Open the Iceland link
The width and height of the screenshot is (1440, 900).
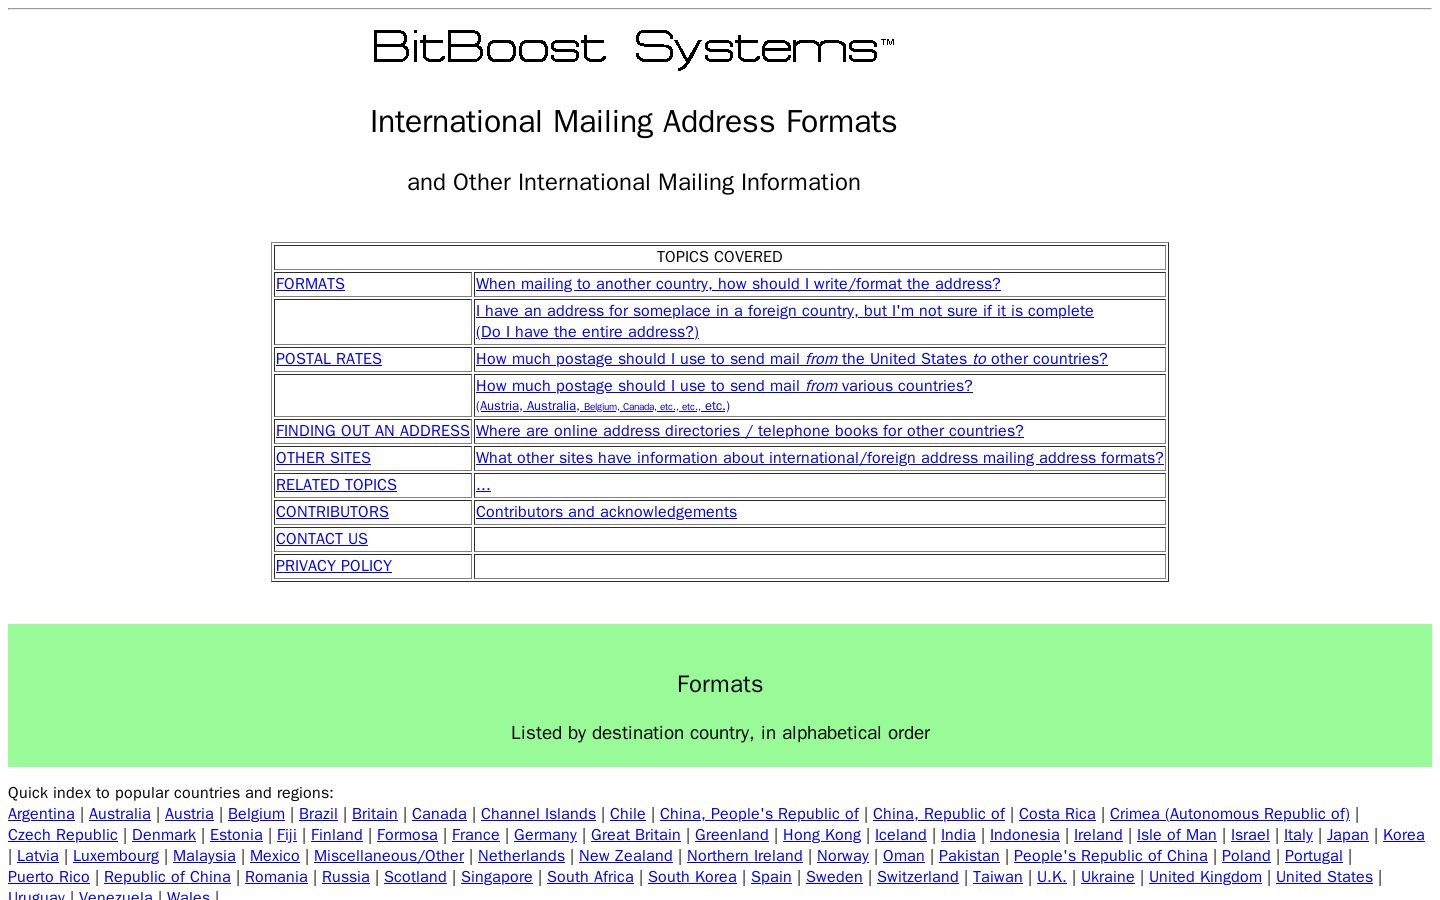click(x=901, y=835)
